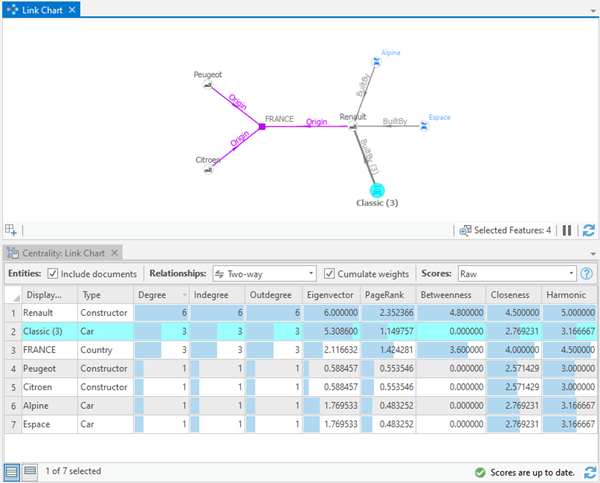Show selected records only view

29,471
